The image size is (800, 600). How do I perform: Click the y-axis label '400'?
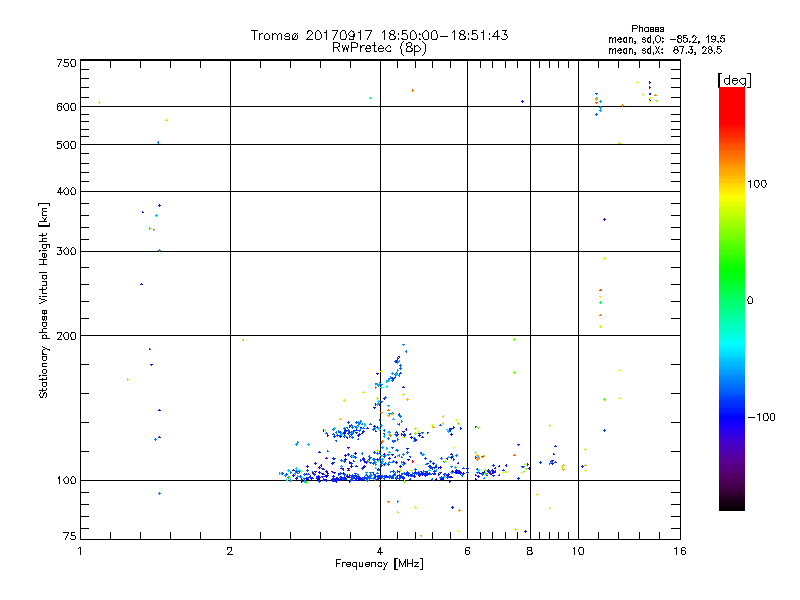coord(66,191)
